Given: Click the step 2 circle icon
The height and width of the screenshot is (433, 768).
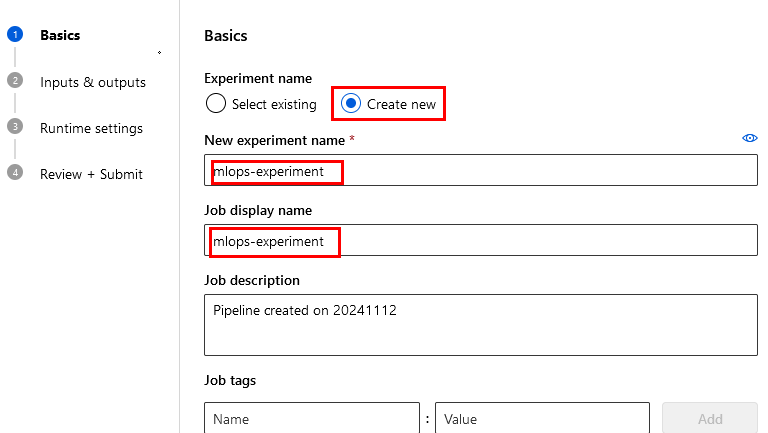Looking at the screenshot, I should (14, 81).
